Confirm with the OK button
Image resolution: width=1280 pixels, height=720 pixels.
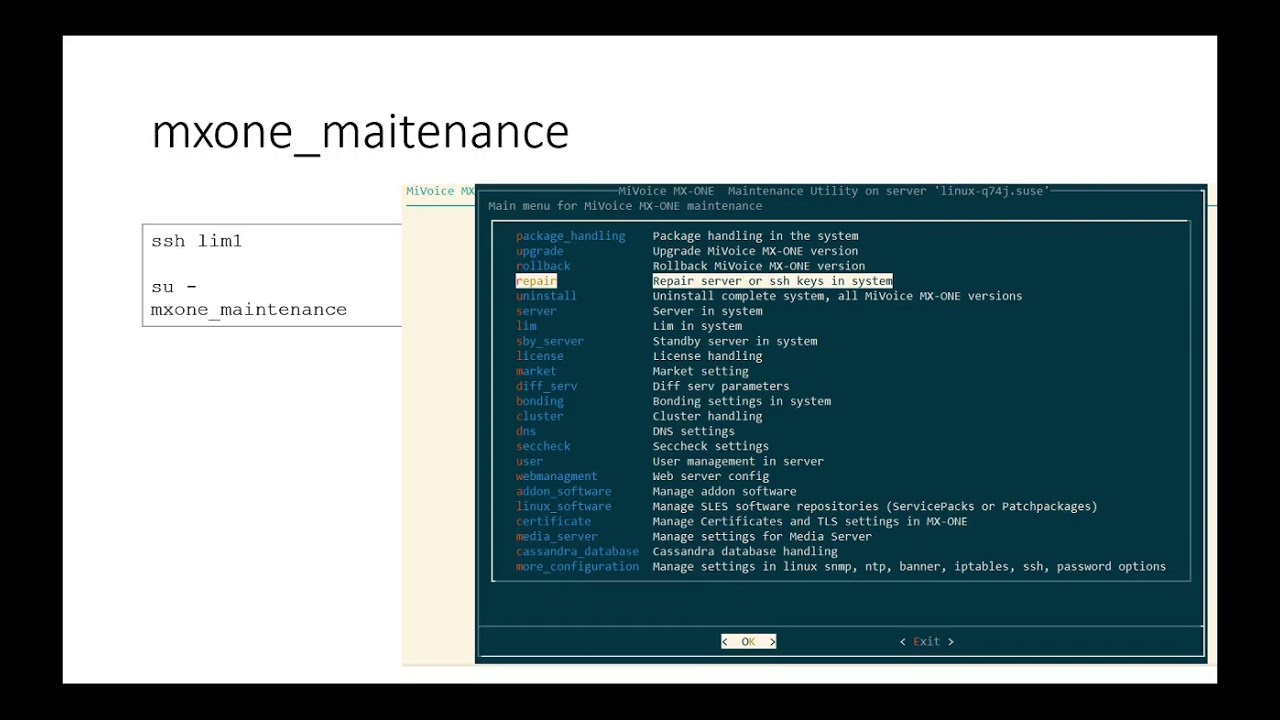748,642
